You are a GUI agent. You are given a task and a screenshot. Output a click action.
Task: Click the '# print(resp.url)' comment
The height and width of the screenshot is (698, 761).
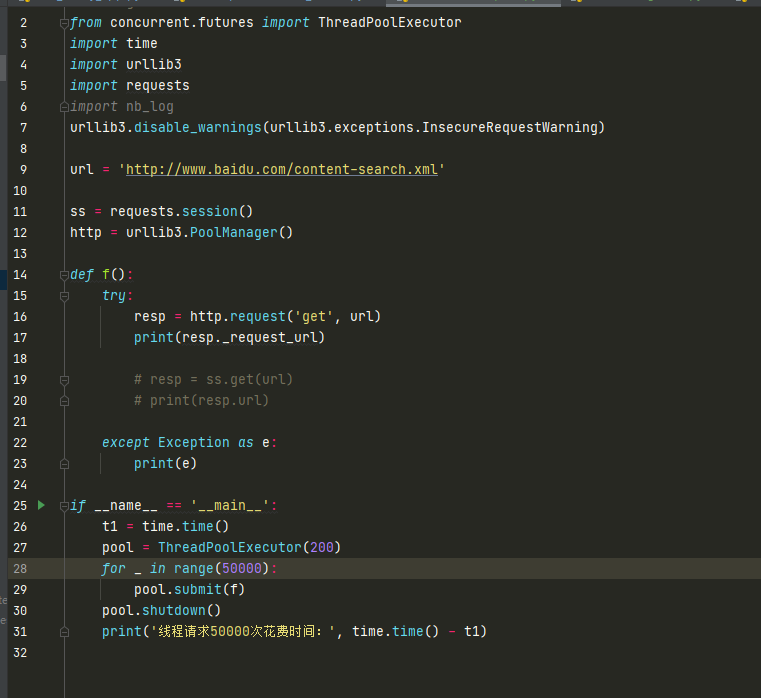click(x=201, y=400)
